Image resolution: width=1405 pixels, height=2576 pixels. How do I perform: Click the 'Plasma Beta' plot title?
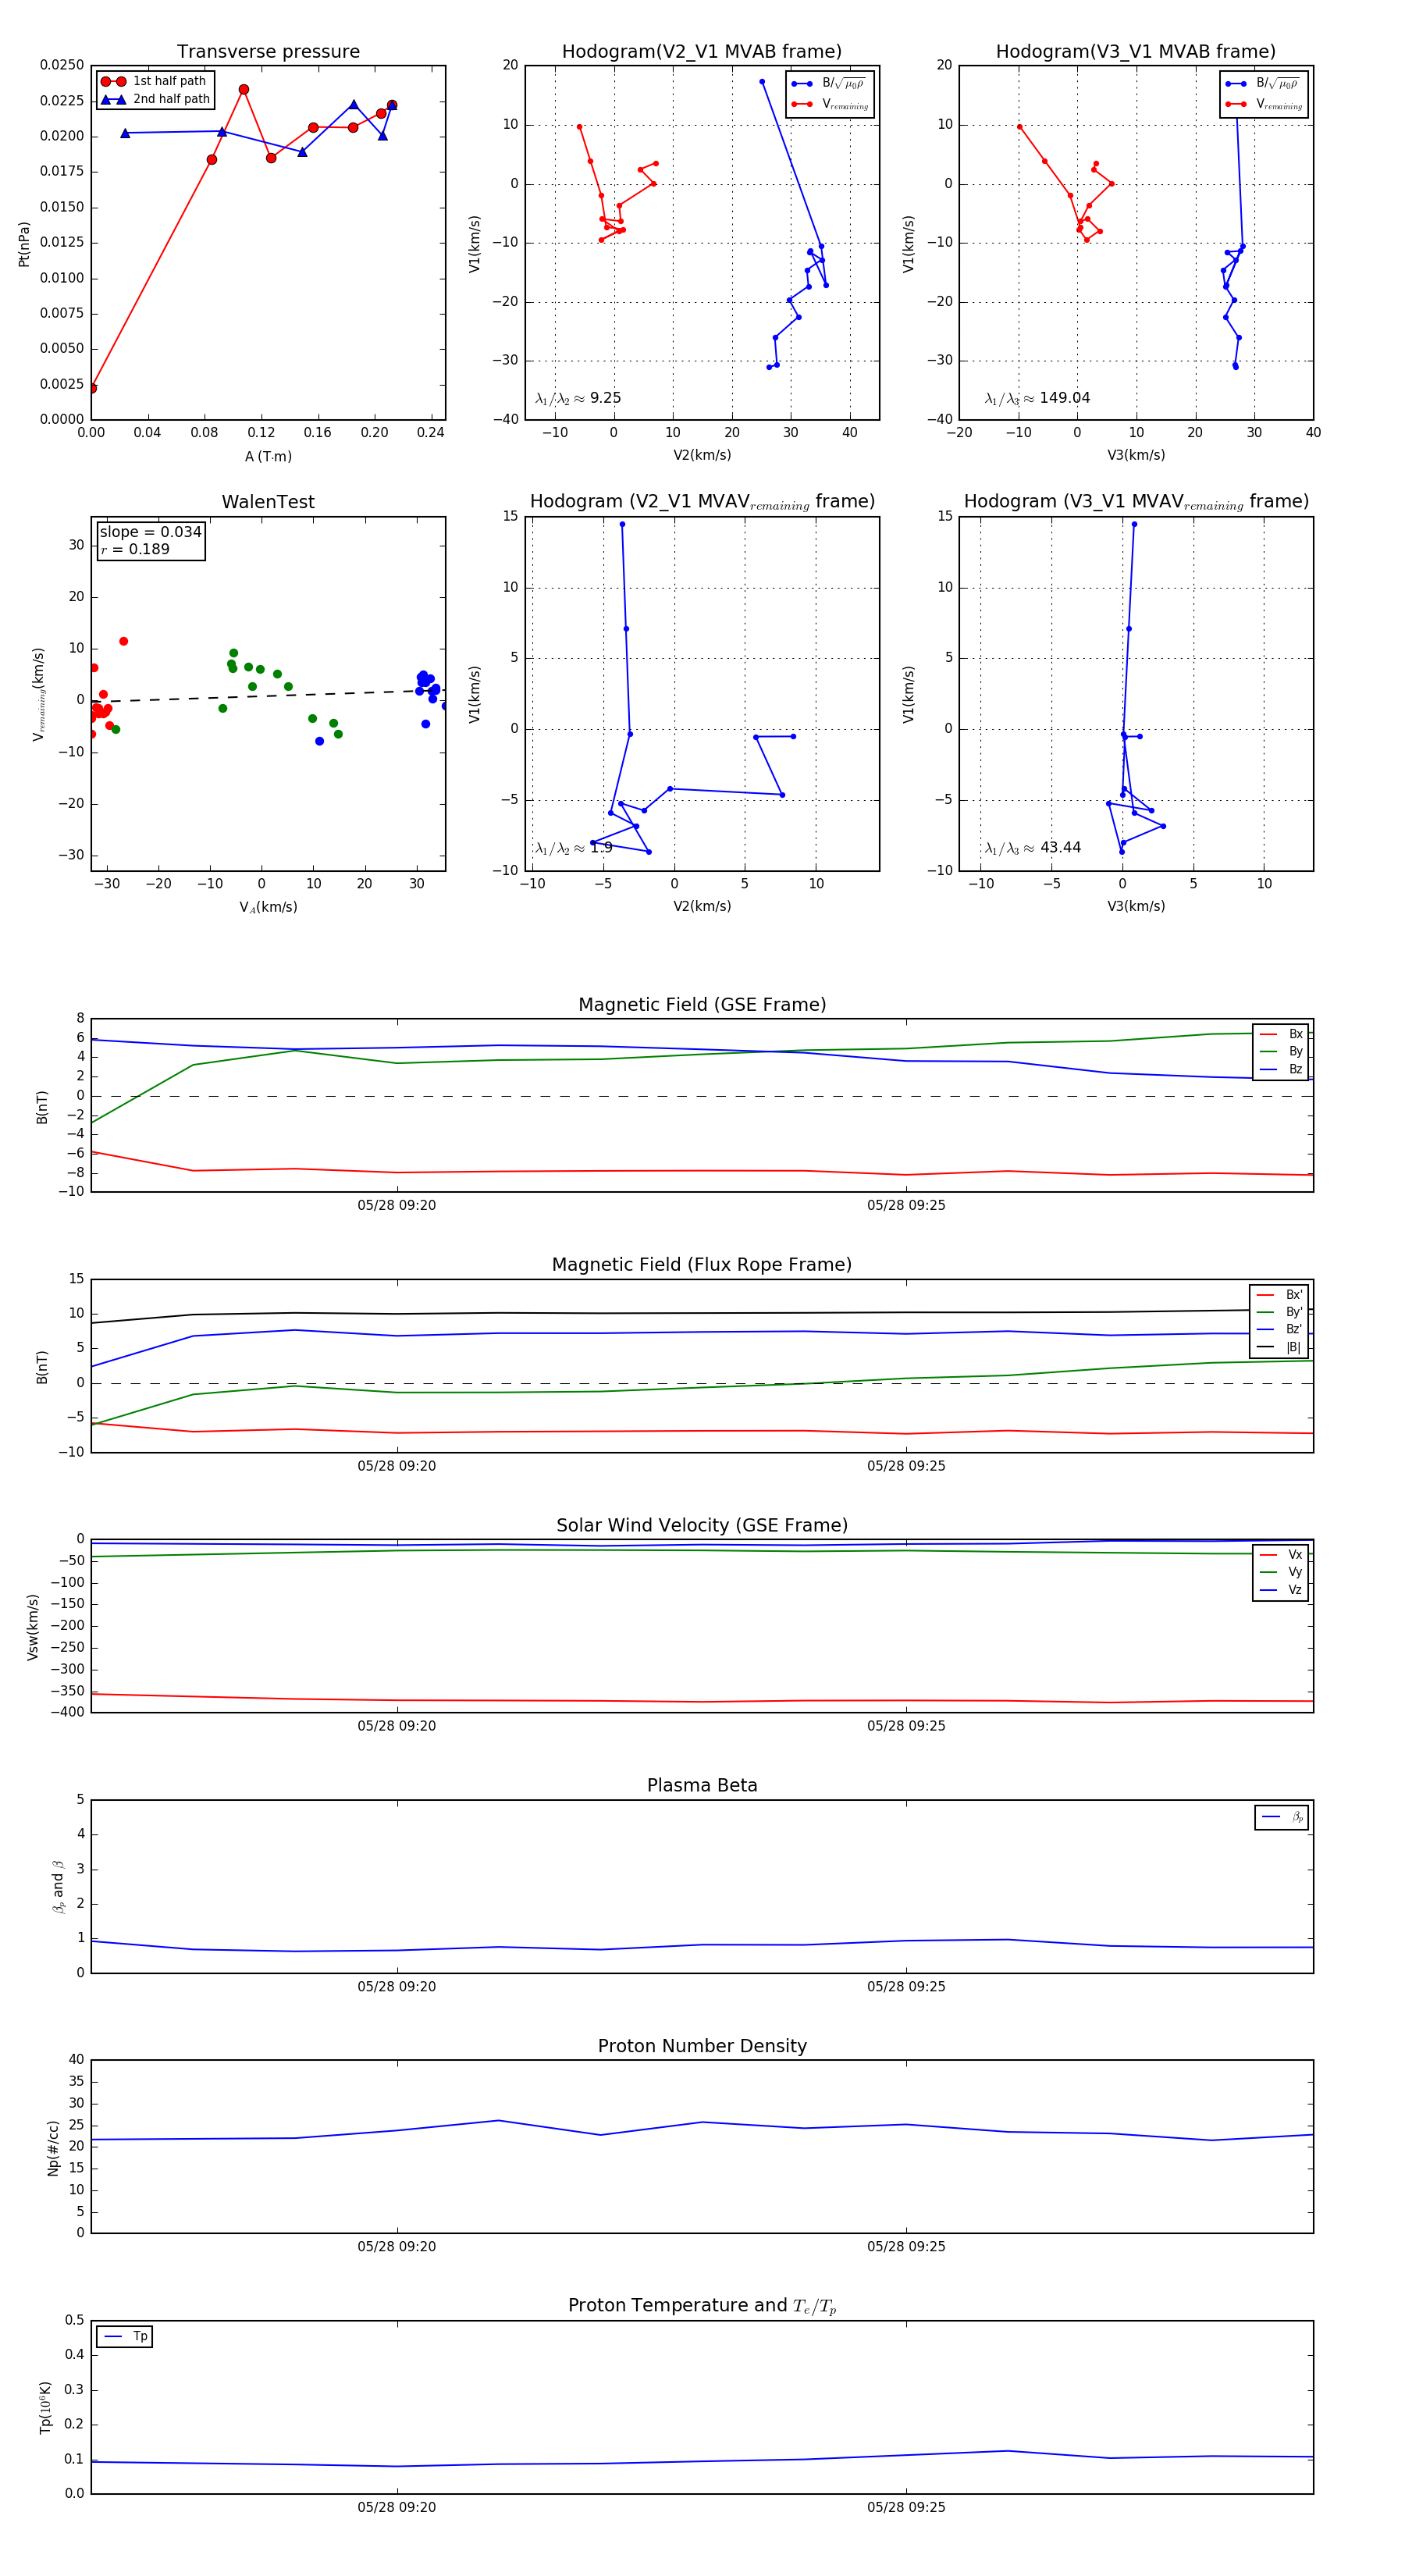coord(702,1786)
